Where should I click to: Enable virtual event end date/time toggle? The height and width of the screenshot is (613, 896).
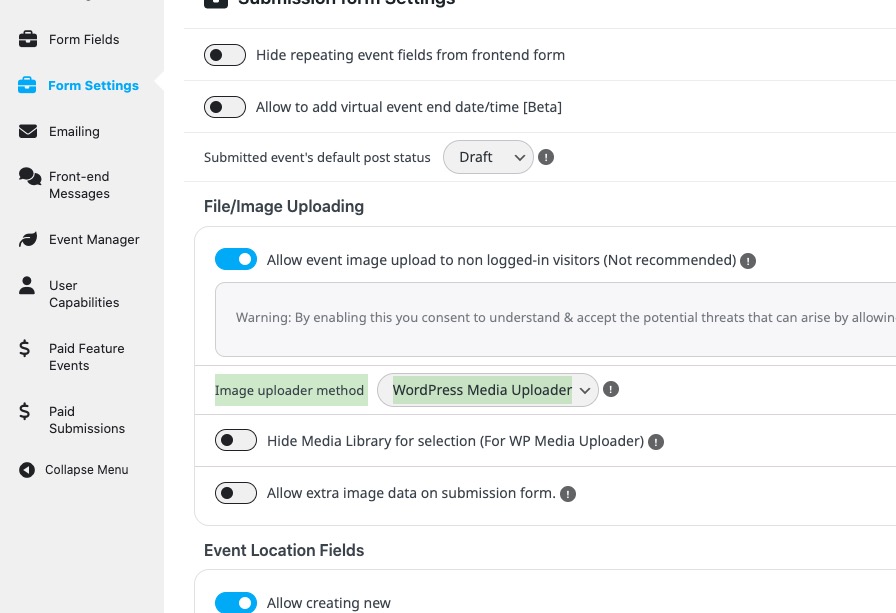tap(225, 107)
